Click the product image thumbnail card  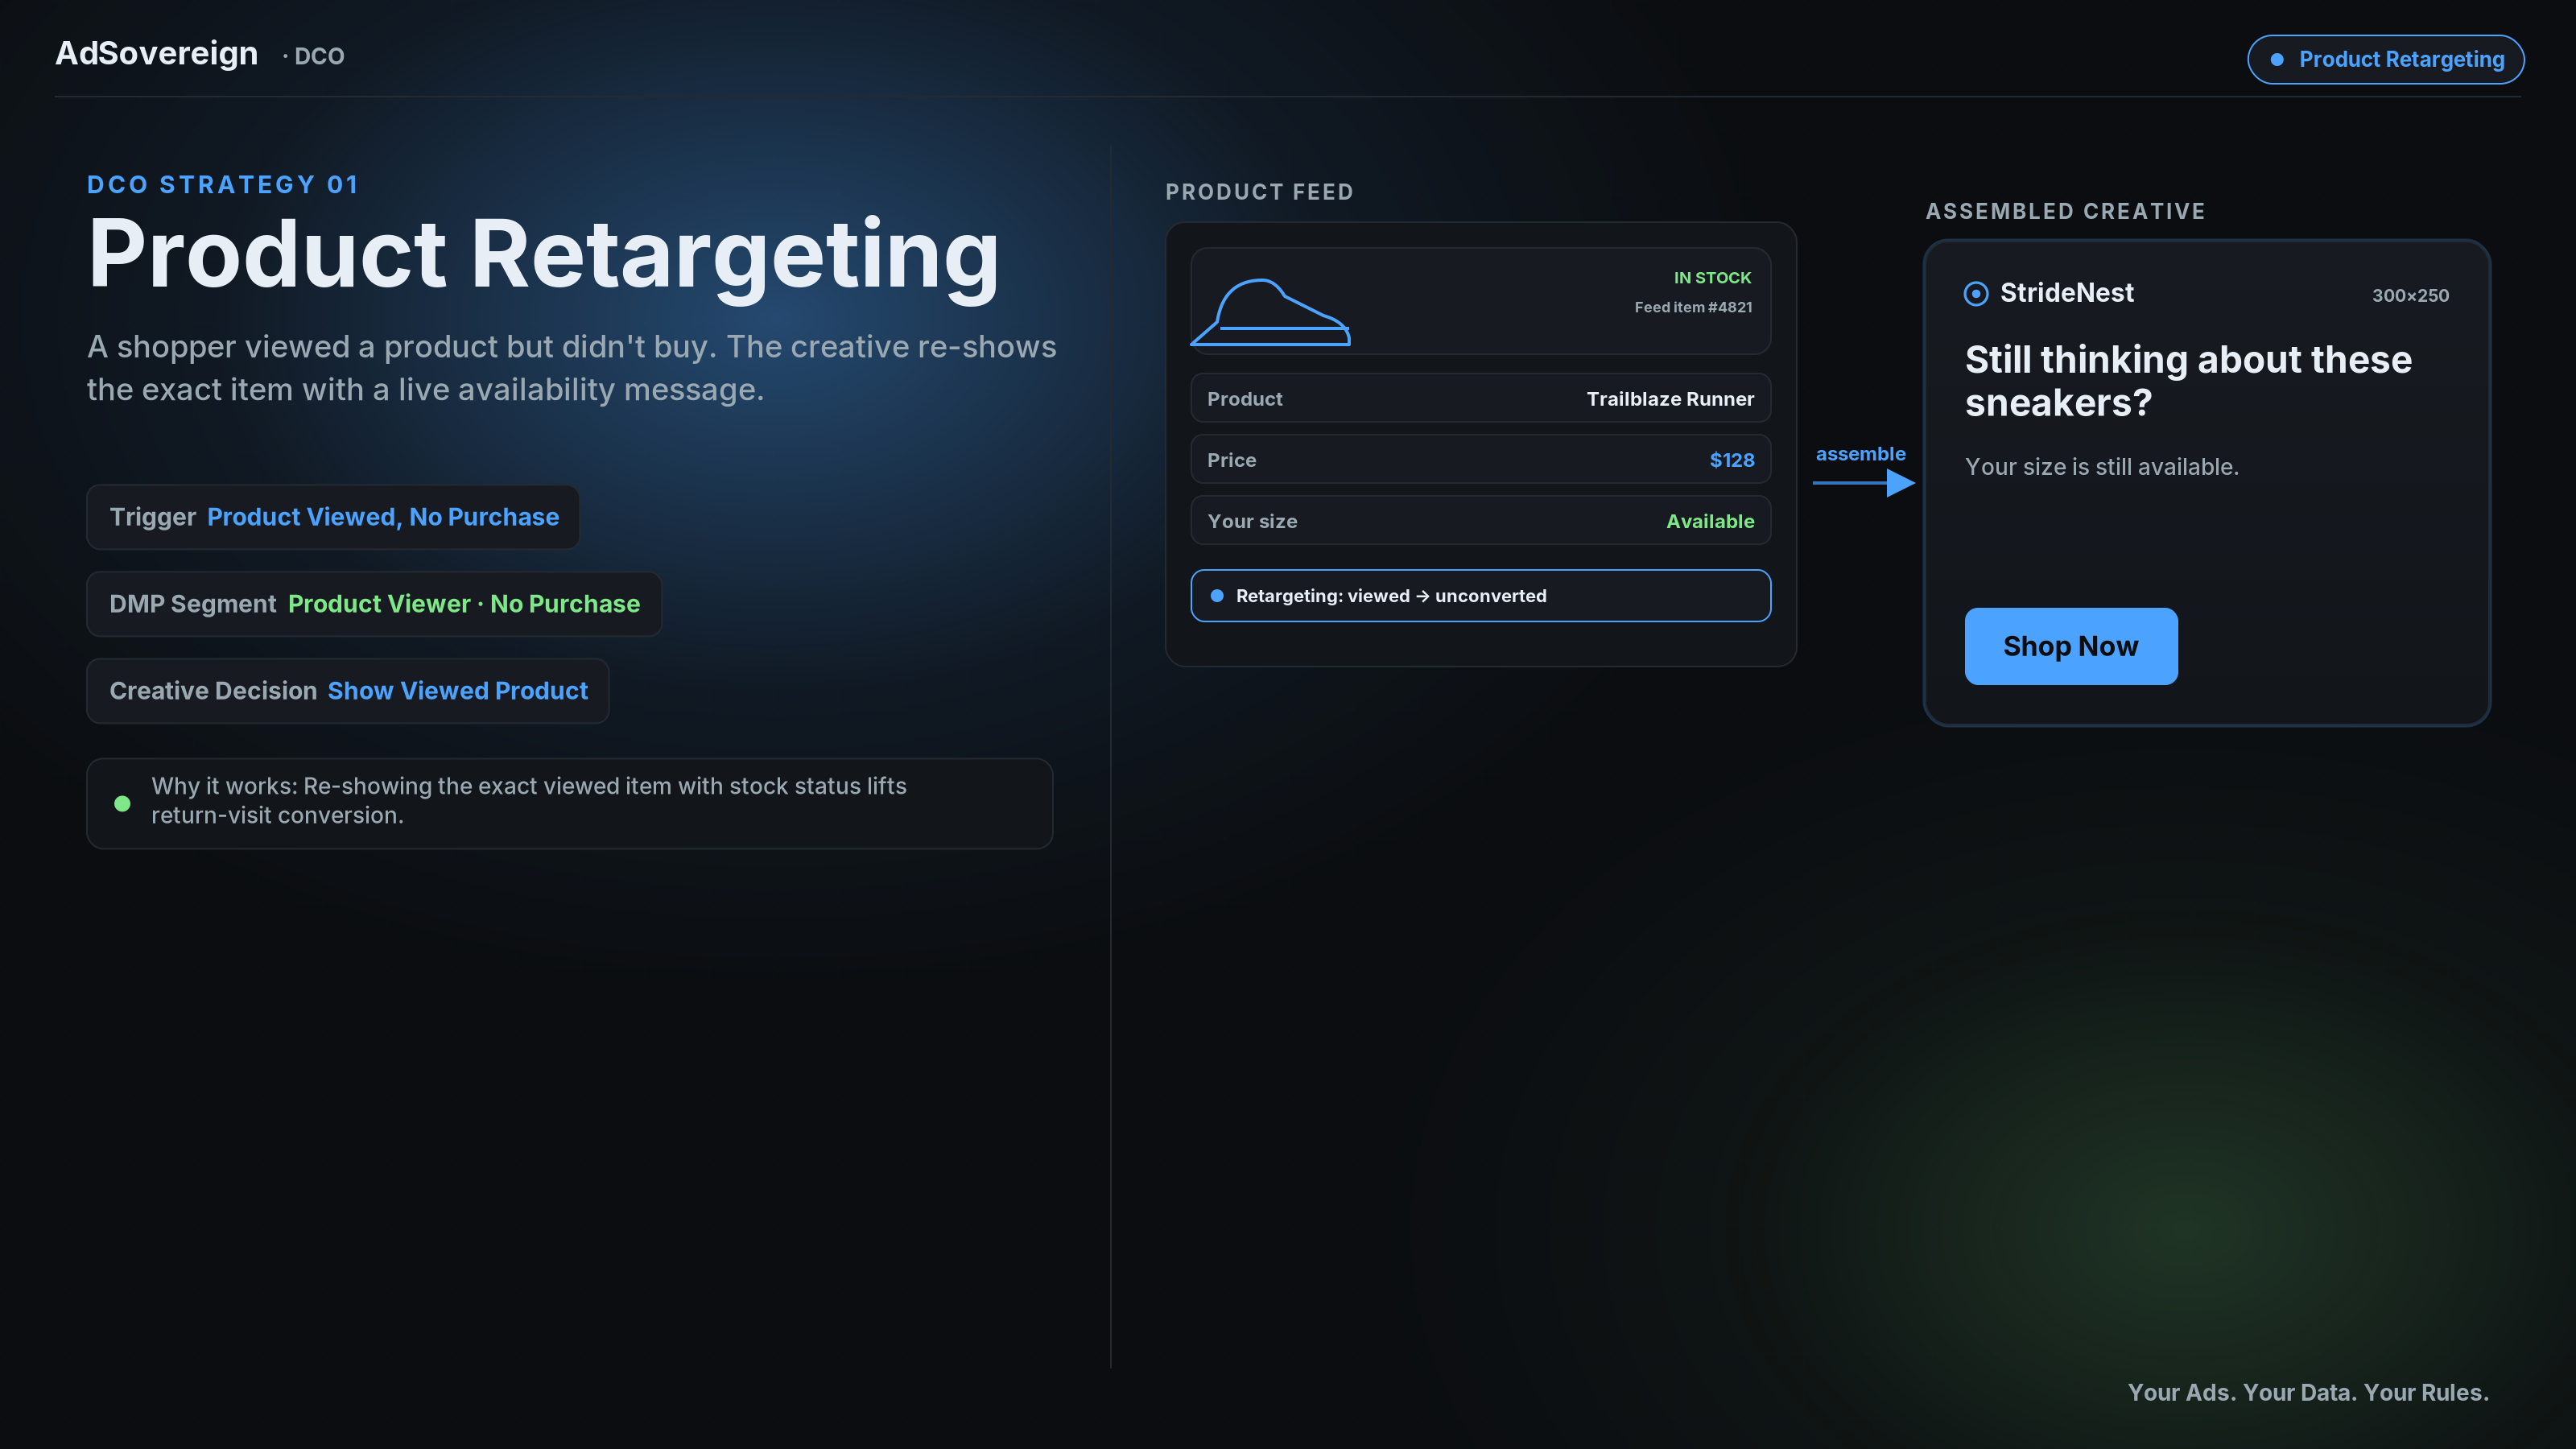point(1480,301)
